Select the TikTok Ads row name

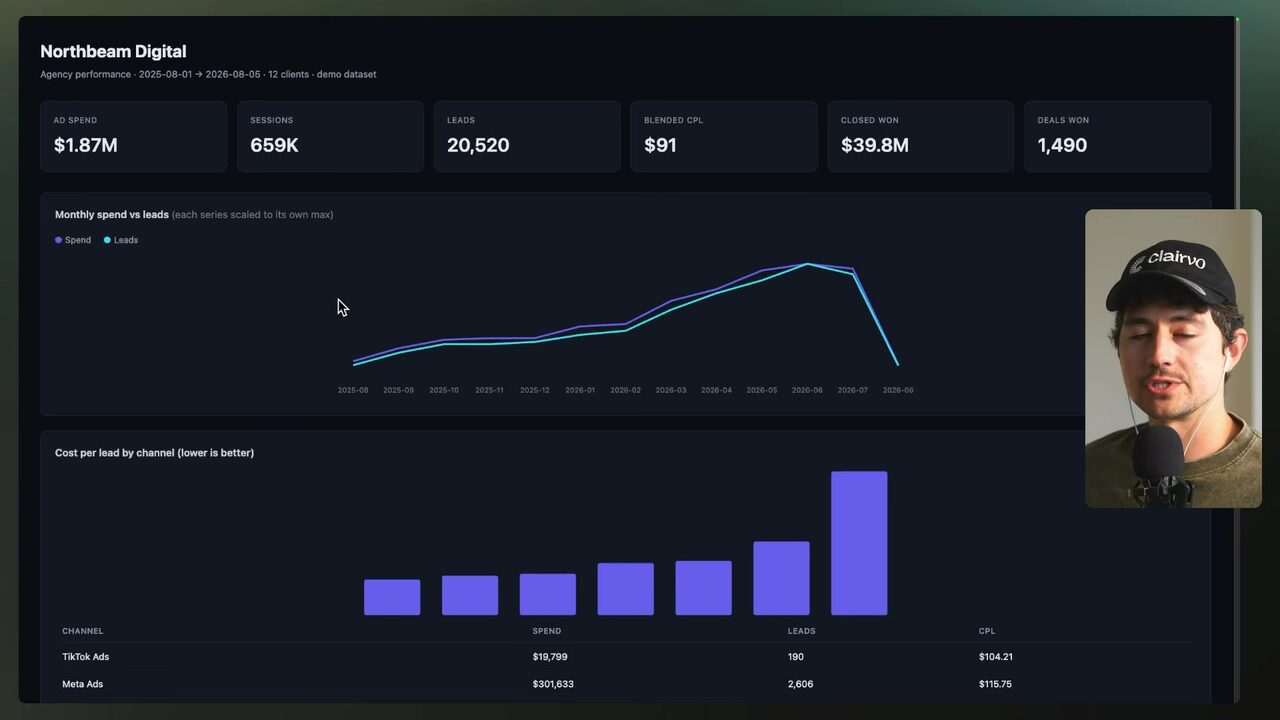[84, 657]
